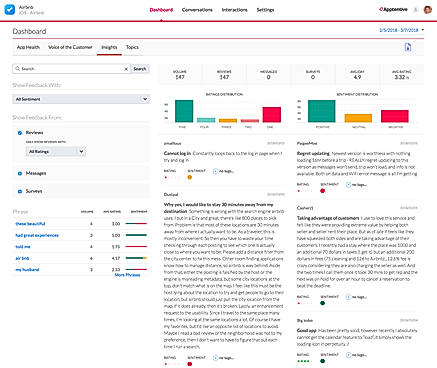The height and width of the screenshot is (368, 437).
Task: Open the More Phrases link
Action: pos(127,275)
